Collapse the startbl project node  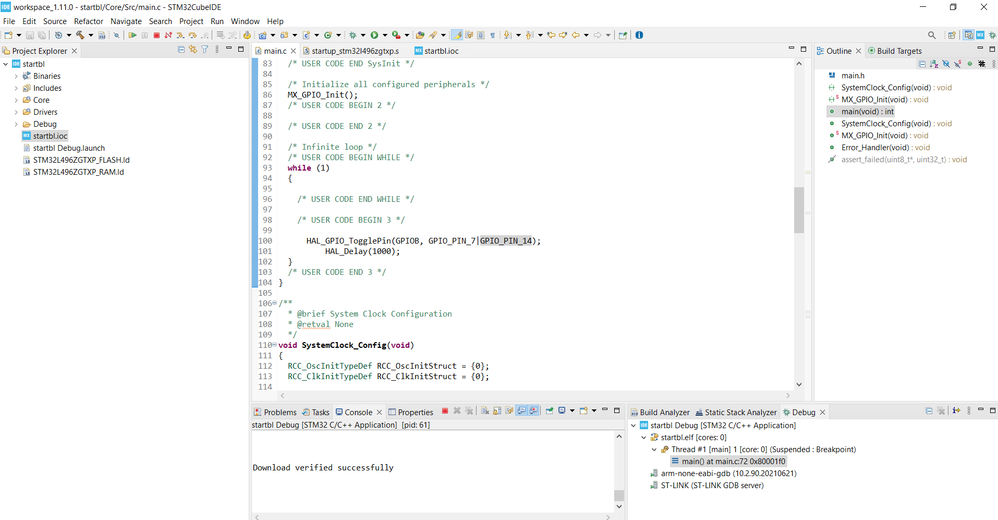[6, 64]
